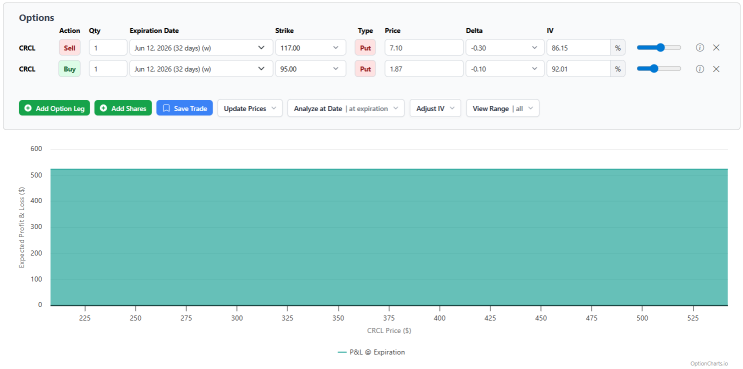Open the Update Prices menu
Viewport: 743px width, 369px height.
click(x=250, y=108)
